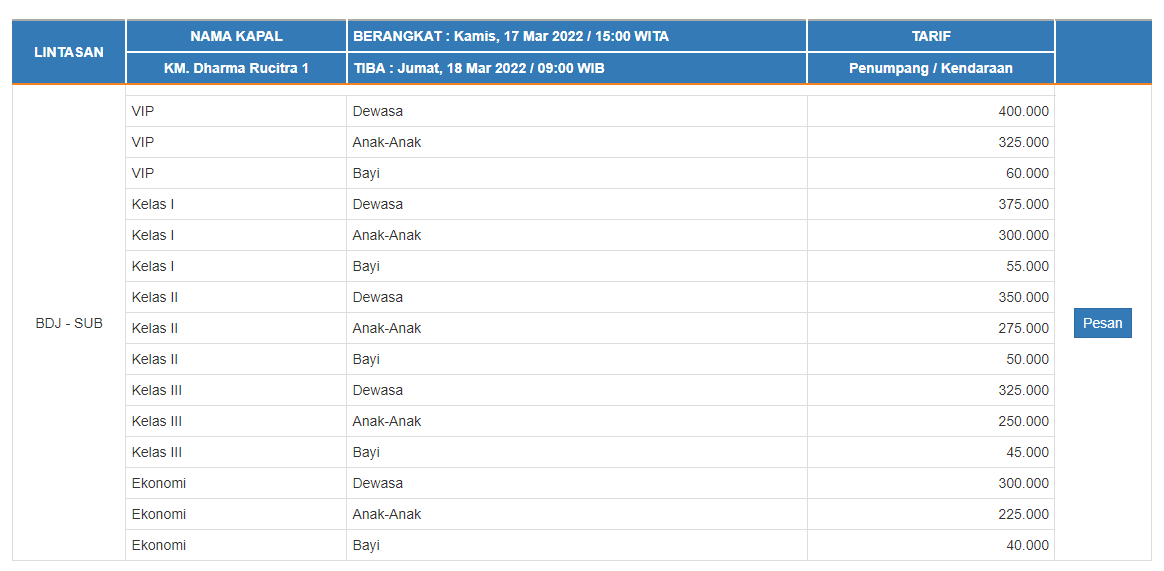Select the BDJ - SUB route cell
Viewport: 1164px width, 571px height.
click(x=68, y=323)
